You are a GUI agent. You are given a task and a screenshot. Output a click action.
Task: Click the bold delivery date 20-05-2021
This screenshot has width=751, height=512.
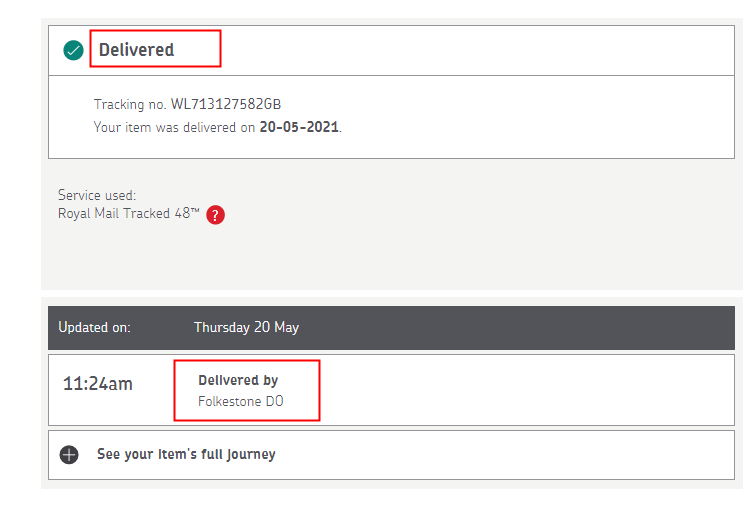299,128
